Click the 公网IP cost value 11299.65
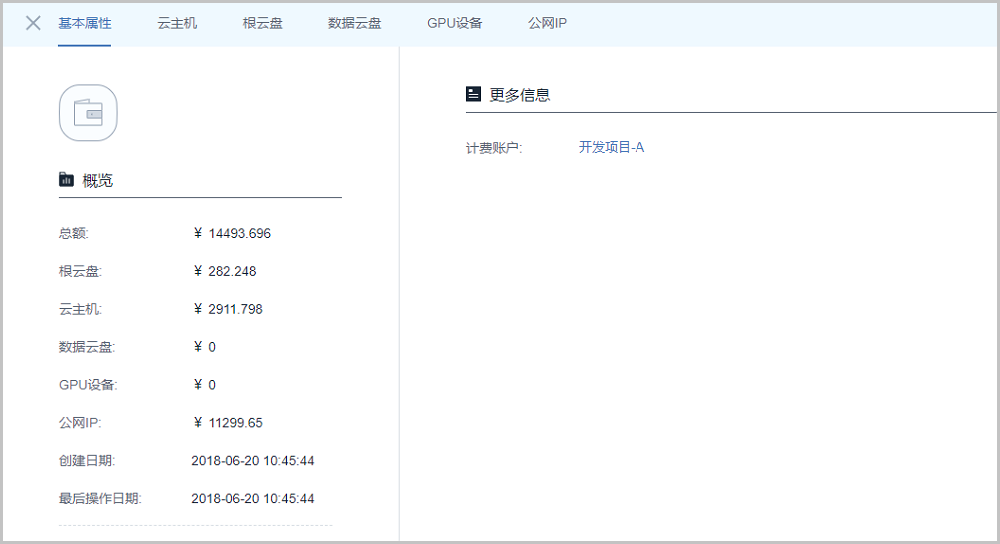 tap(235, 423)
